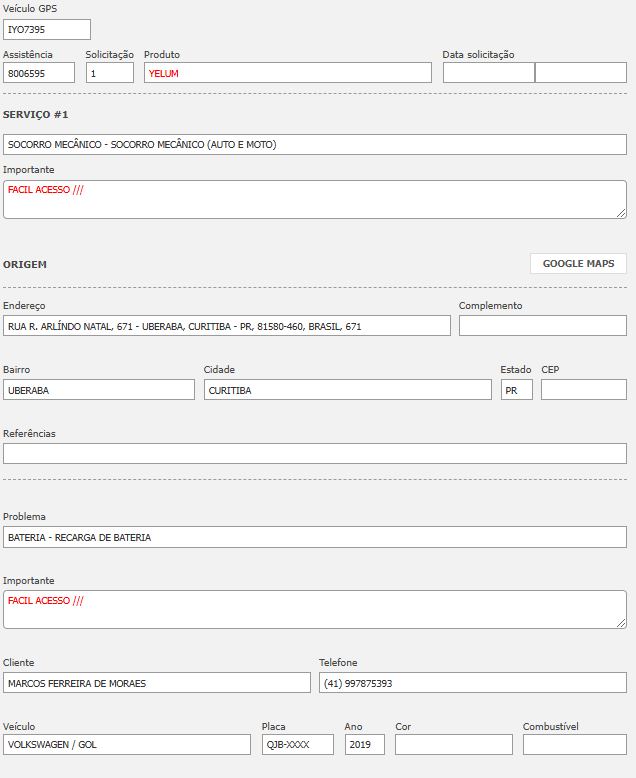Select the Endereço address field

(x=227, y=326)
